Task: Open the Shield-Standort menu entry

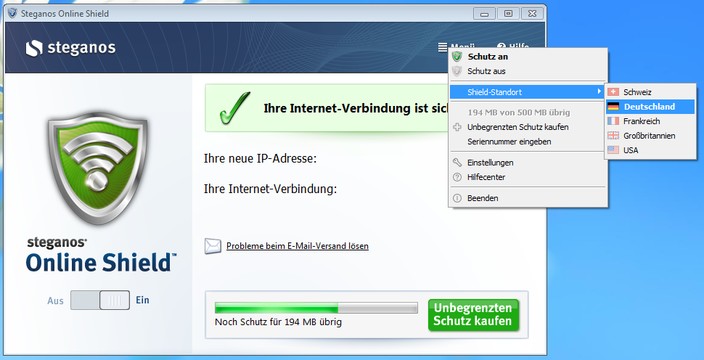Action: click(x=527, y=92)
